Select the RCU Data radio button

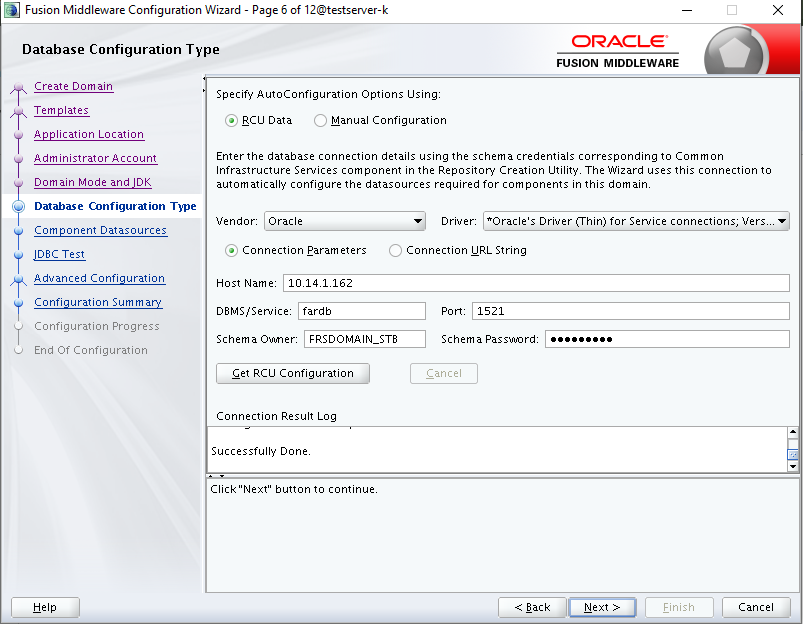pyautogui.click(x=231, y=120)
